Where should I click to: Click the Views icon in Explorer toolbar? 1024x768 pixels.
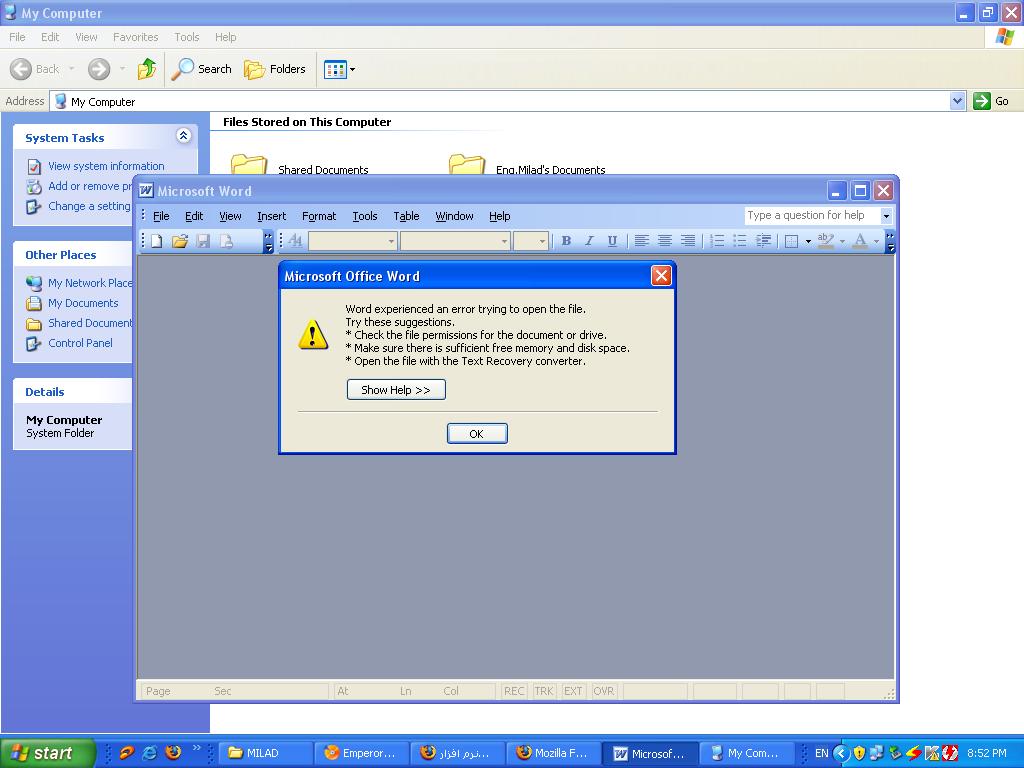pyautogui.click(x=335, y=69)
